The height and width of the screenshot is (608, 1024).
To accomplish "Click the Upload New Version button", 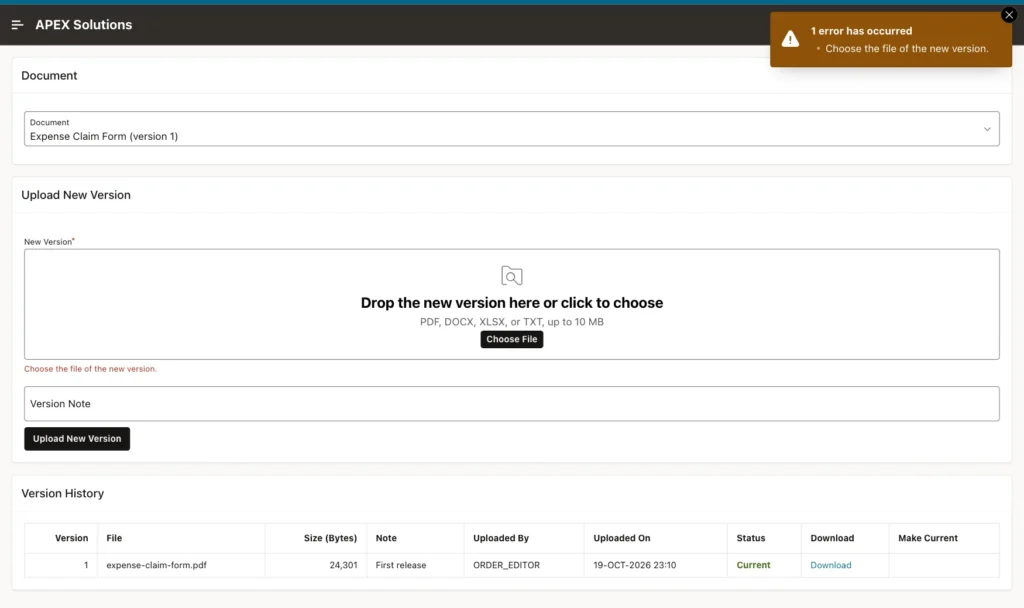I will (77, 439).
